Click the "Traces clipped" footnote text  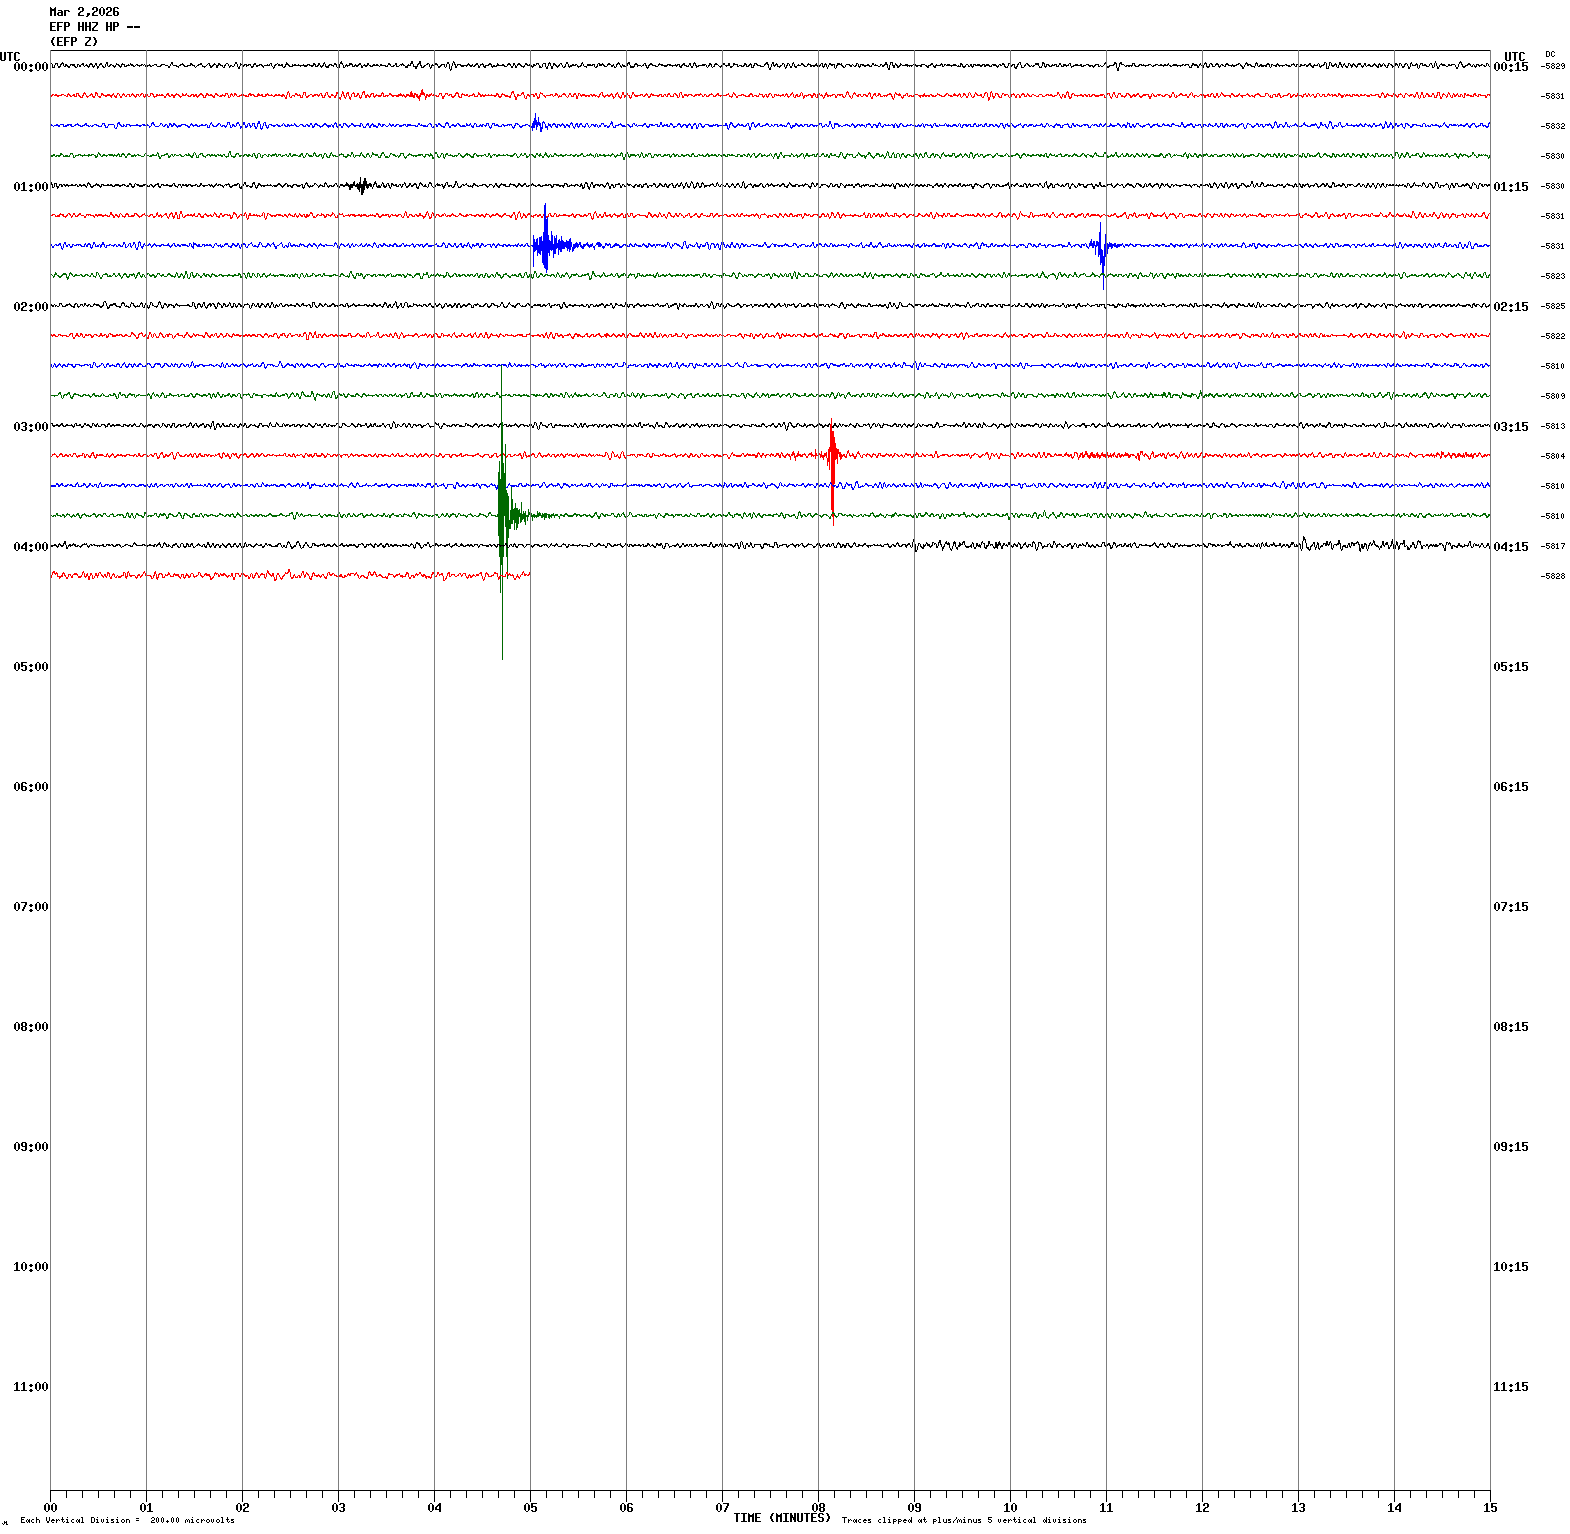pyautogui.click(x=963, y=1520)
